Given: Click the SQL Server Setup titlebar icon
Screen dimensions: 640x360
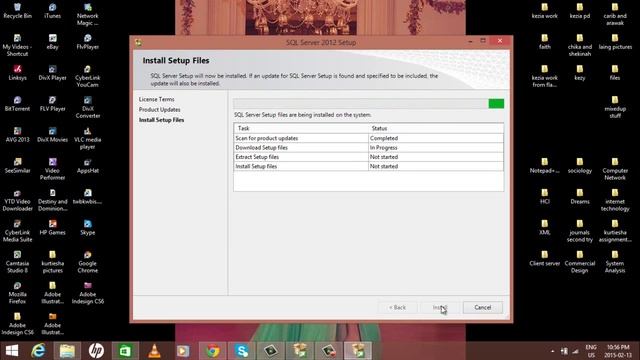Looking at the screenshot, I should [139, 42].
